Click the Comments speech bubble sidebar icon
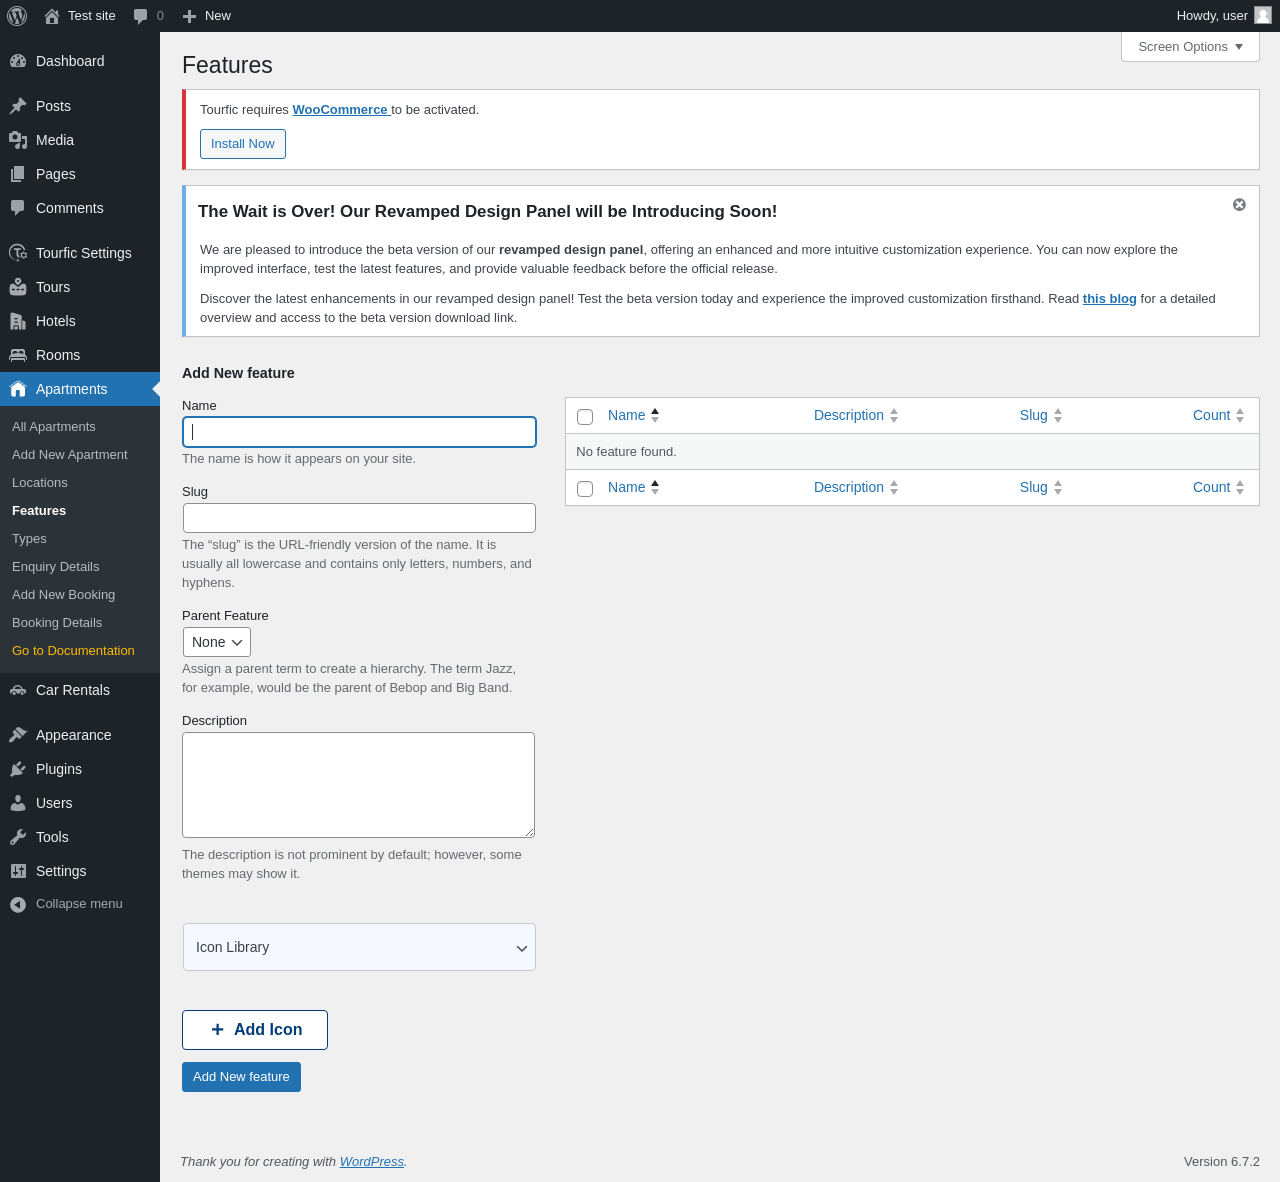The image size is (1280, 1182). point(18,208)
